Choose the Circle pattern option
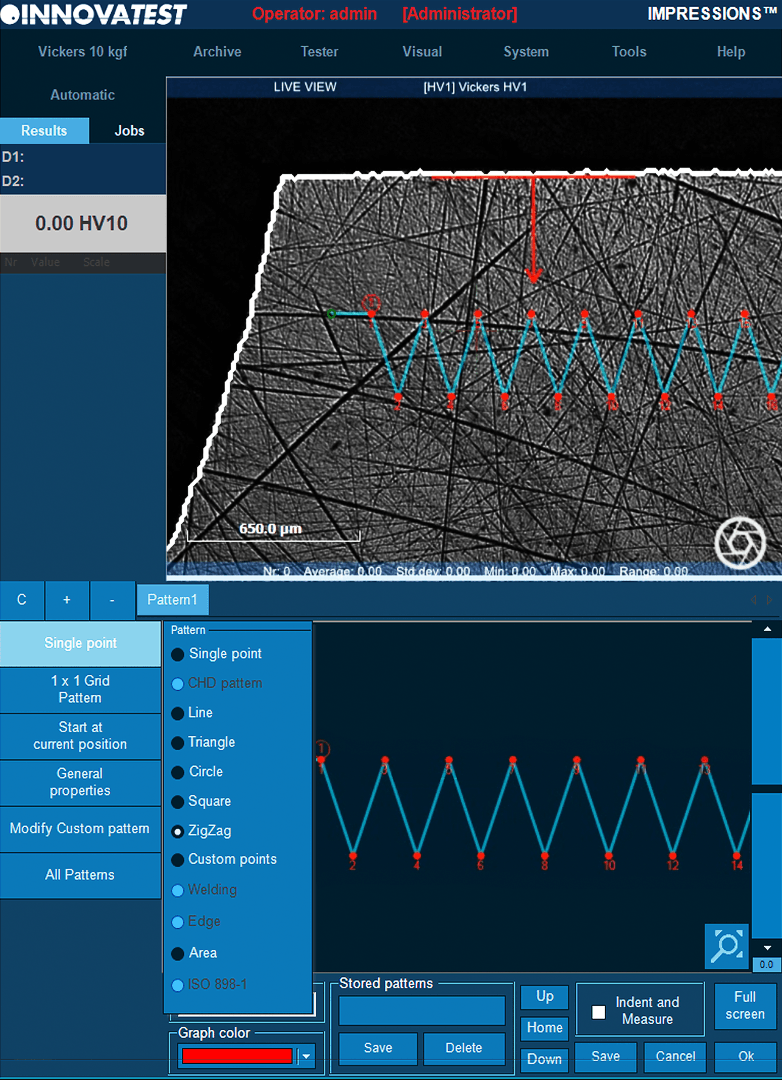This screenshot has height=1080, width=782. pos(178,772)
